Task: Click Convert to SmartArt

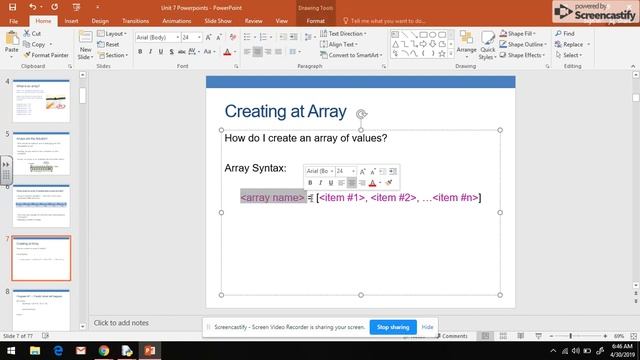Action: (x=351, y=55)
